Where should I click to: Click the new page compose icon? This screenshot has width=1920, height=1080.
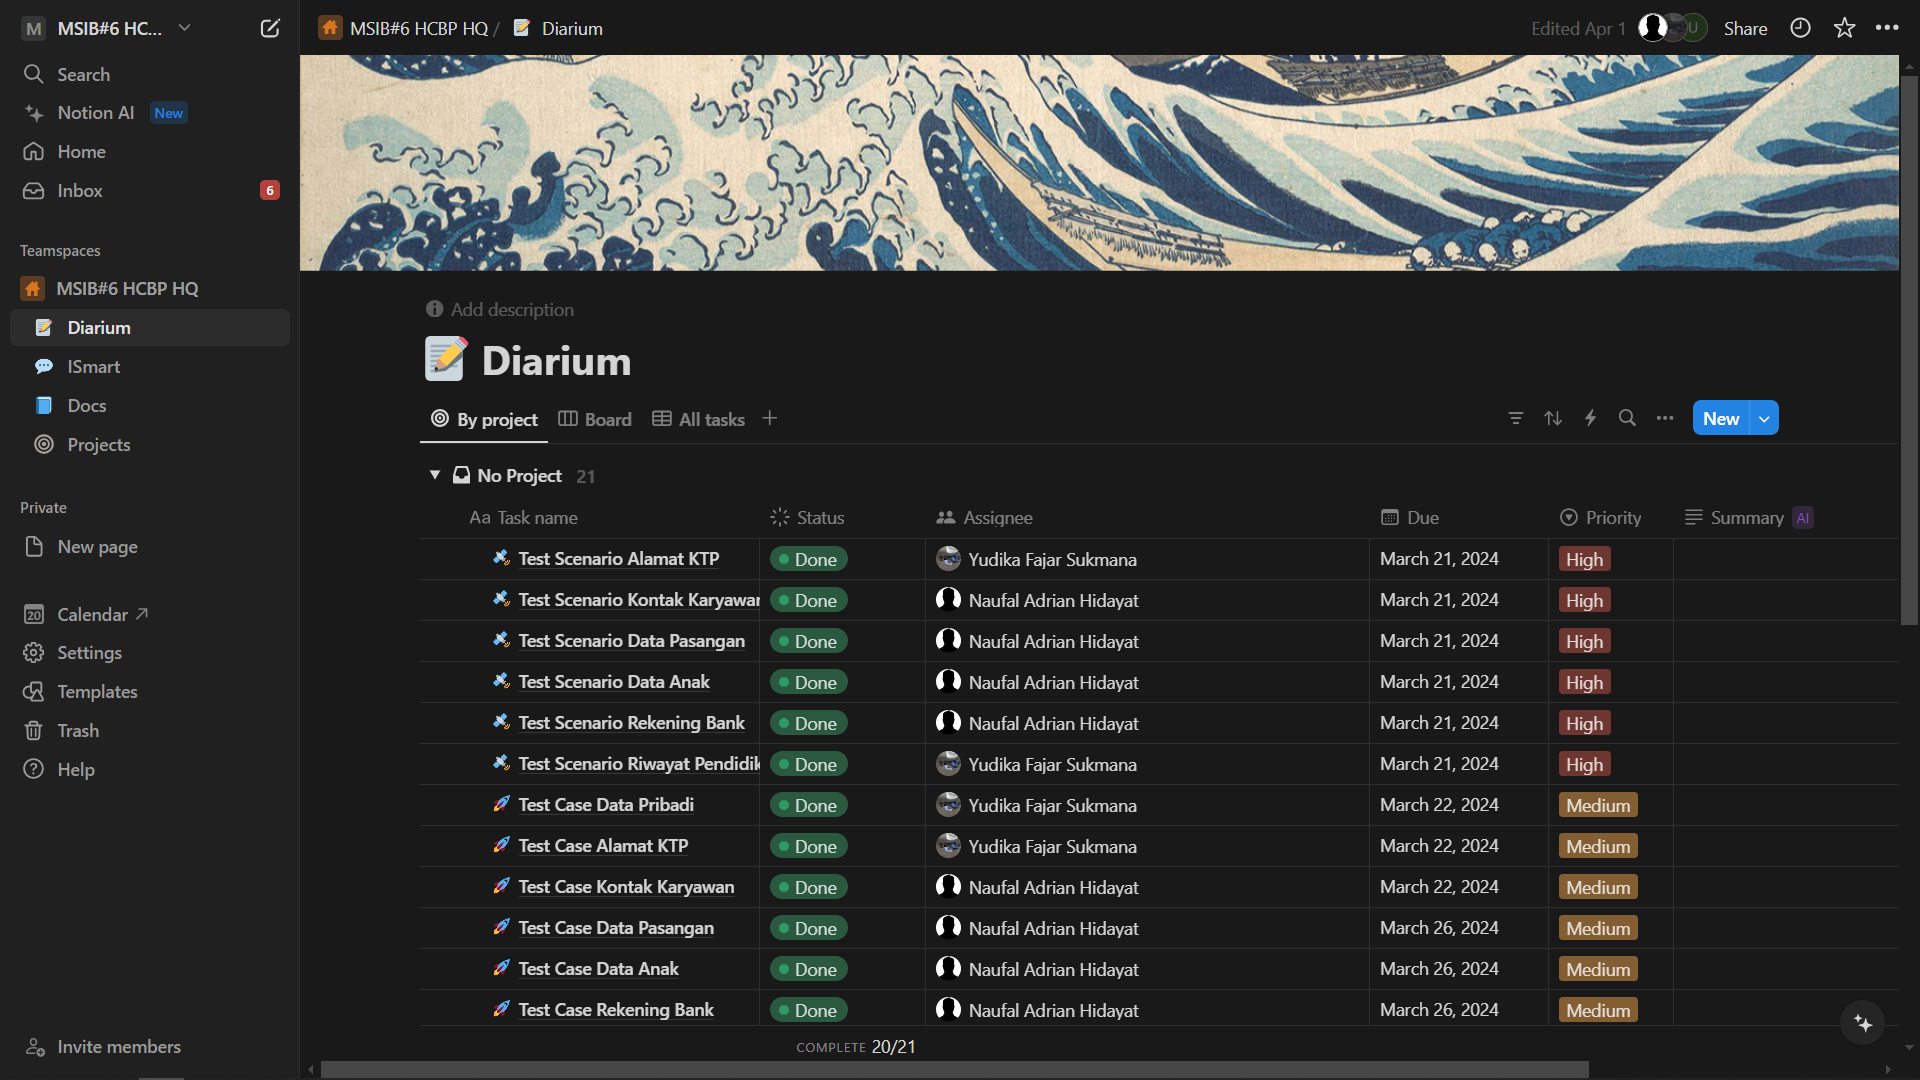[x=270, y=28]
